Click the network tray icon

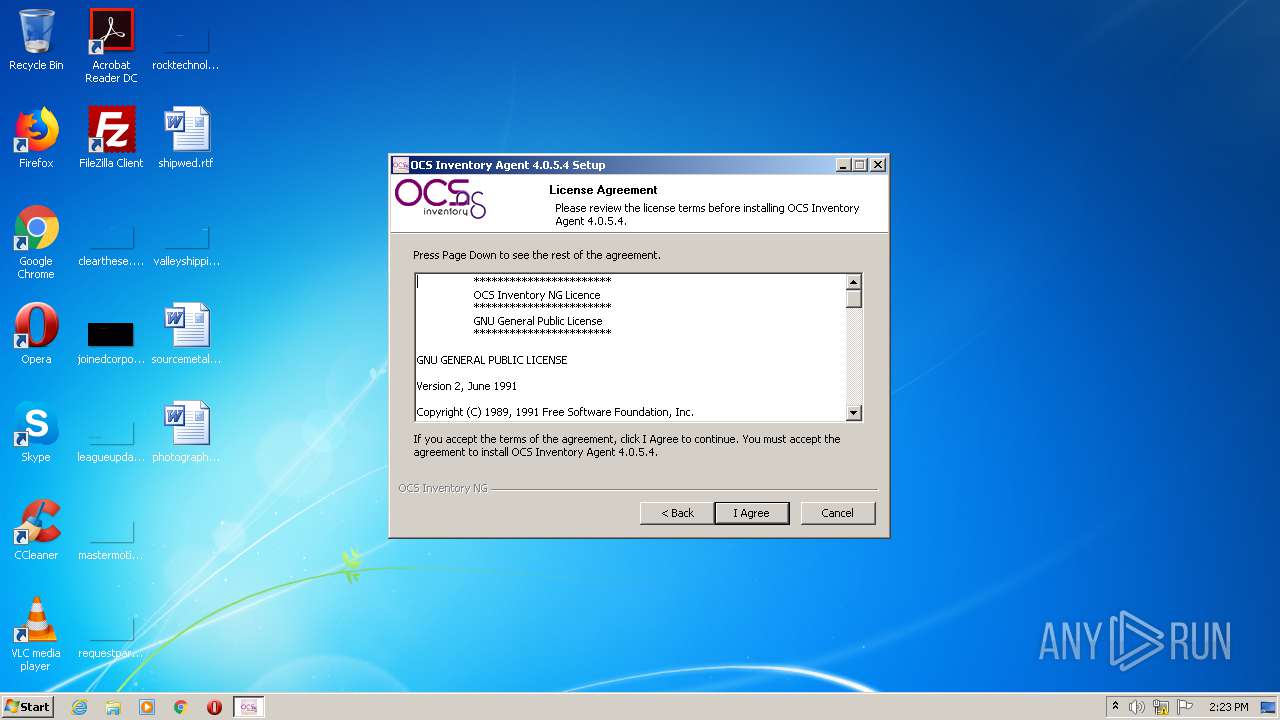(1161, 707)
